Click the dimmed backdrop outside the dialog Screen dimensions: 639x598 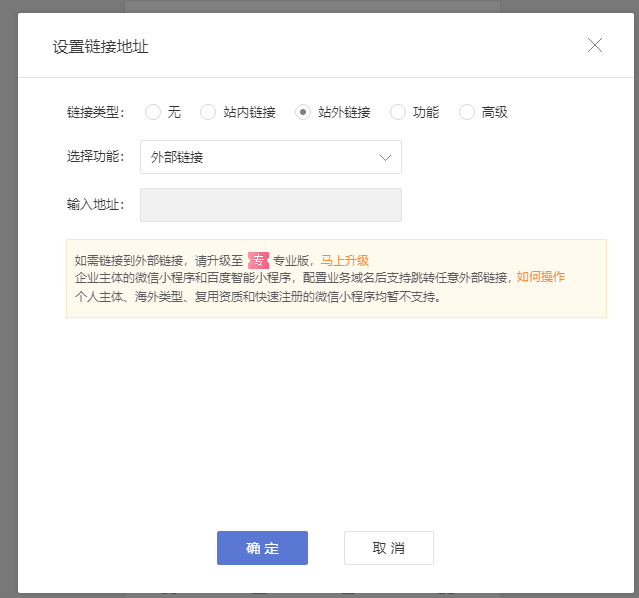[8, 285]
